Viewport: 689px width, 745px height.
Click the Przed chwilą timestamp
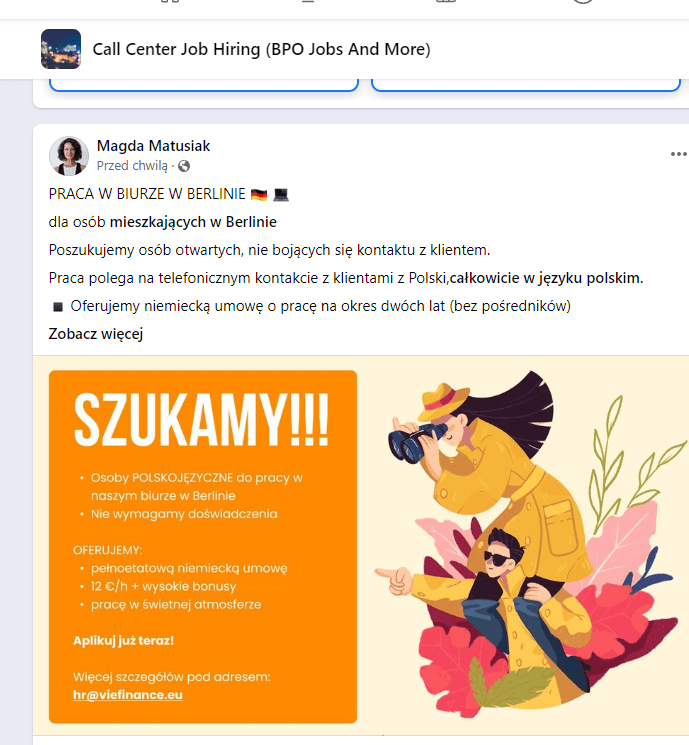coord(132,166)
